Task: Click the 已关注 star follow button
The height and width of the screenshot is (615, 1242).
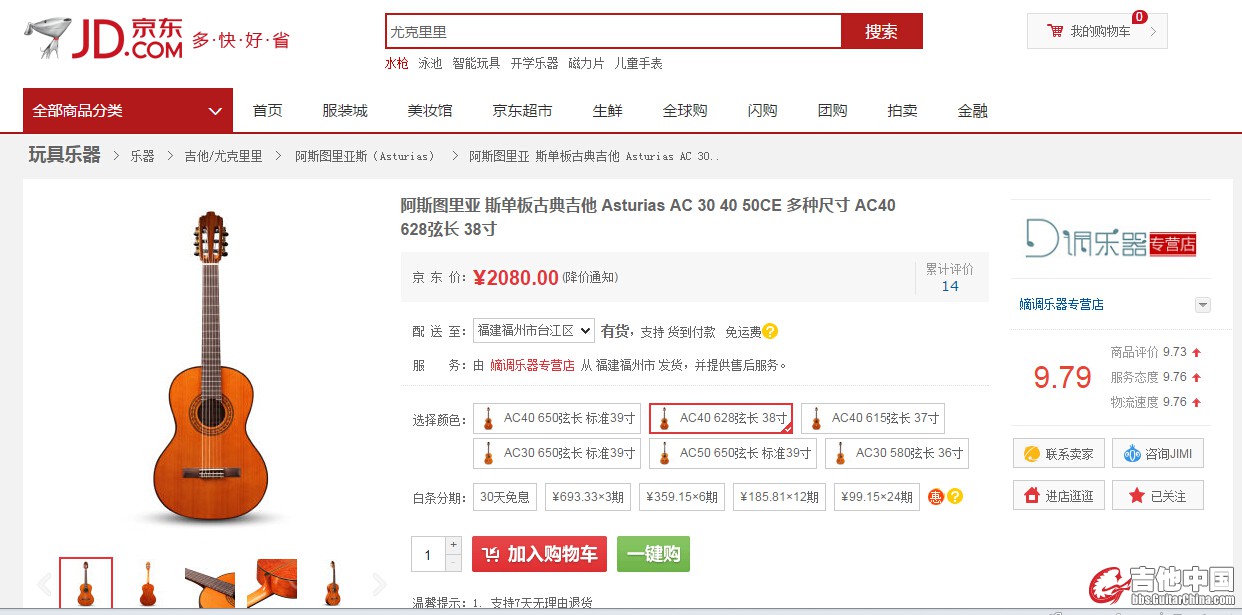Action: 1158,495
